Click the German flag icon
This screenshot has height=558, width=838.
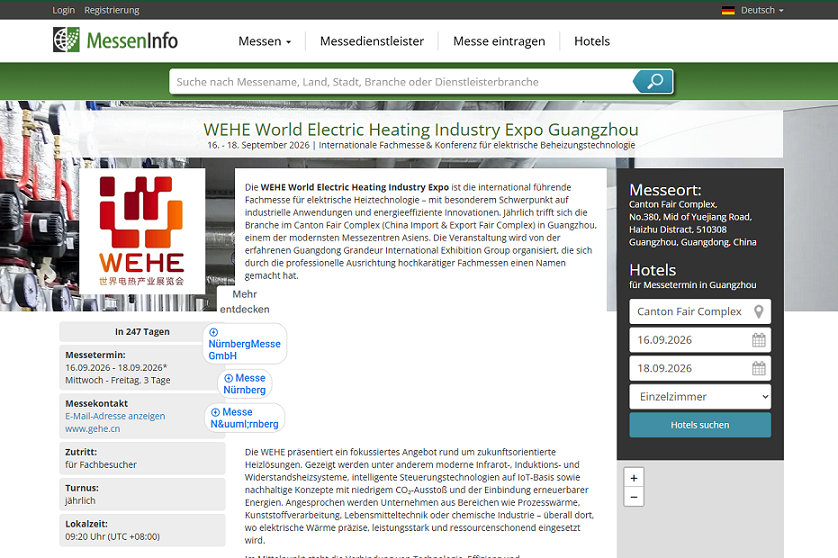tap(728, 10)
